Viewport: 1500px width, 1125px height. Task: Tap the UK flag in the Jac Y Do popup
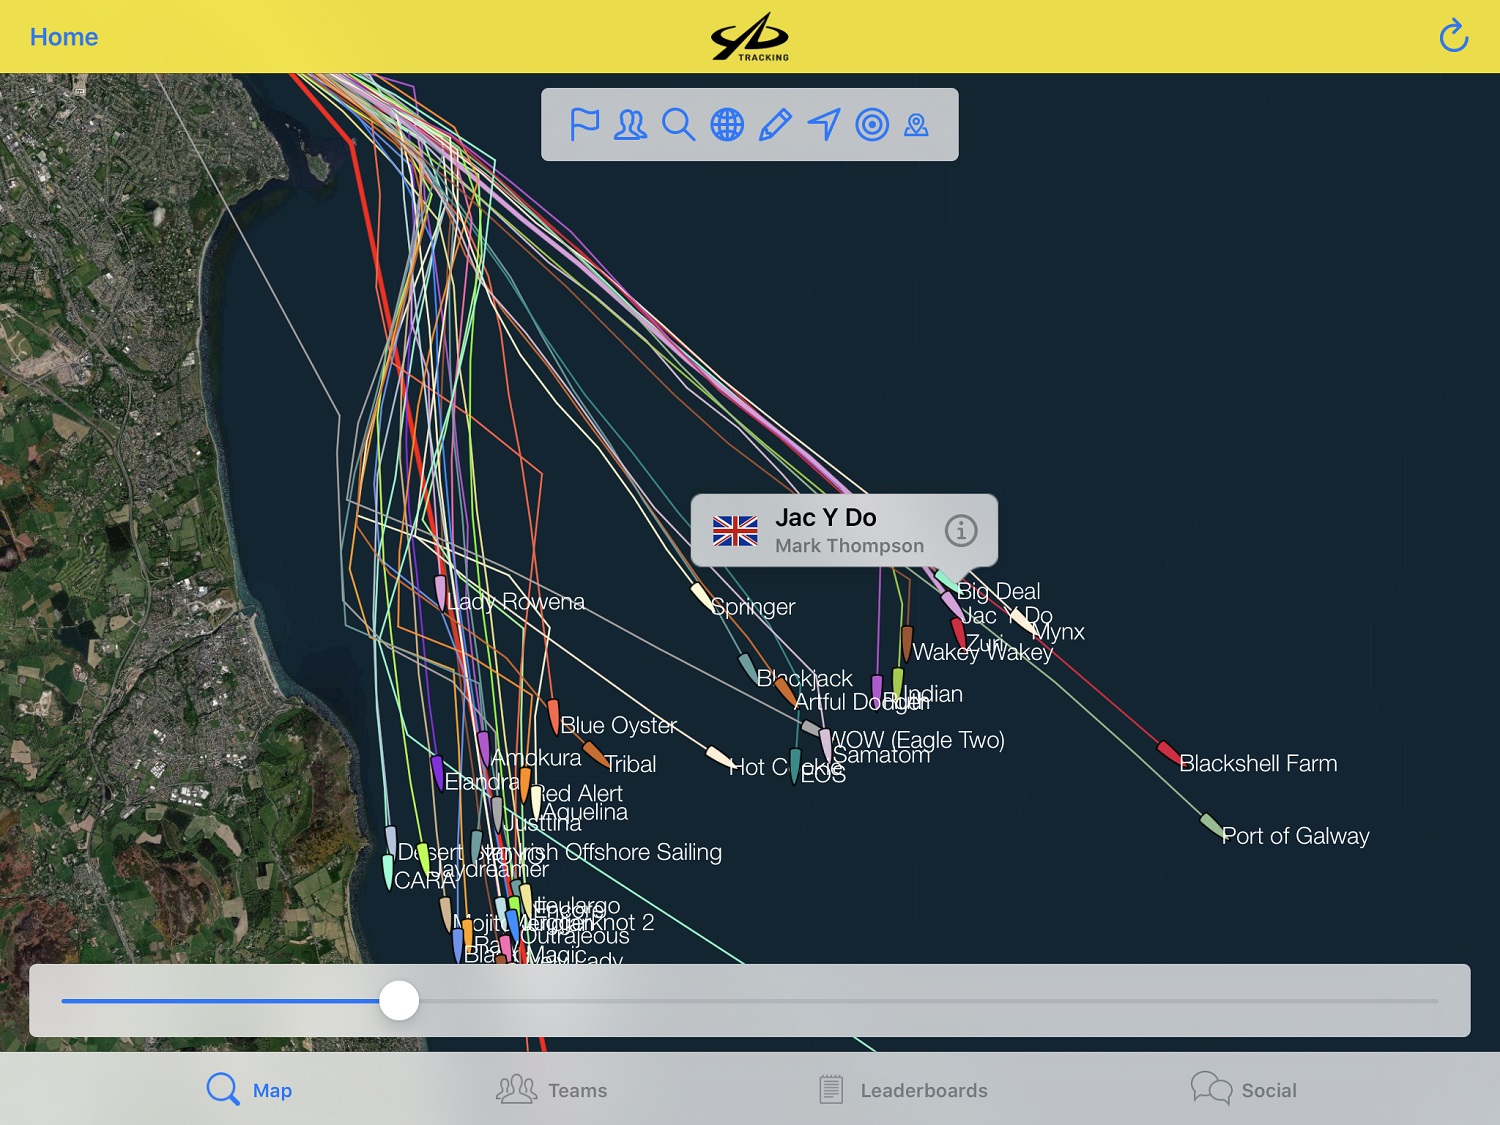tap(735, 531)
